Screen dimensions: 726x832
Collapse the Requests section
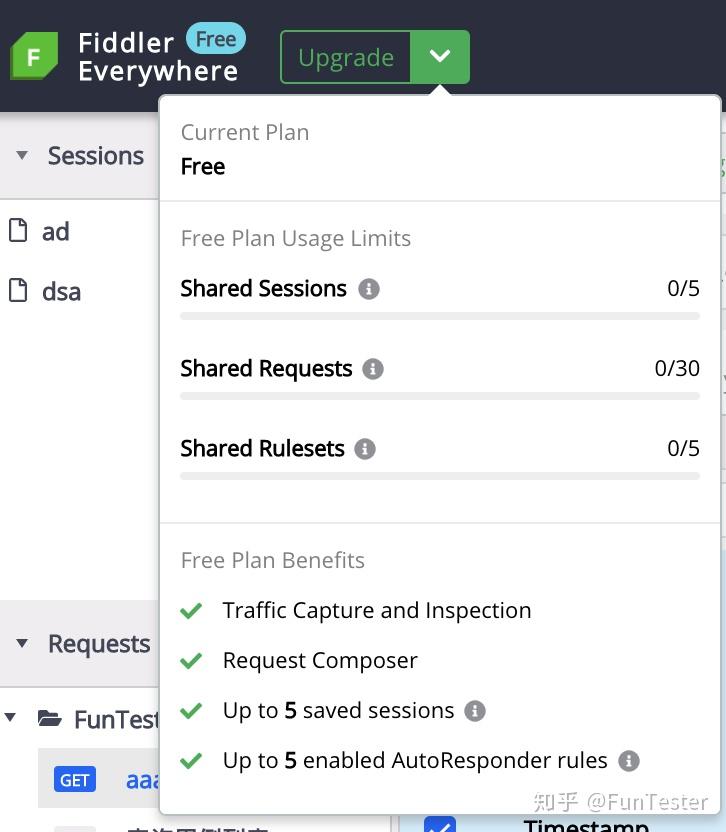[21, 644]
